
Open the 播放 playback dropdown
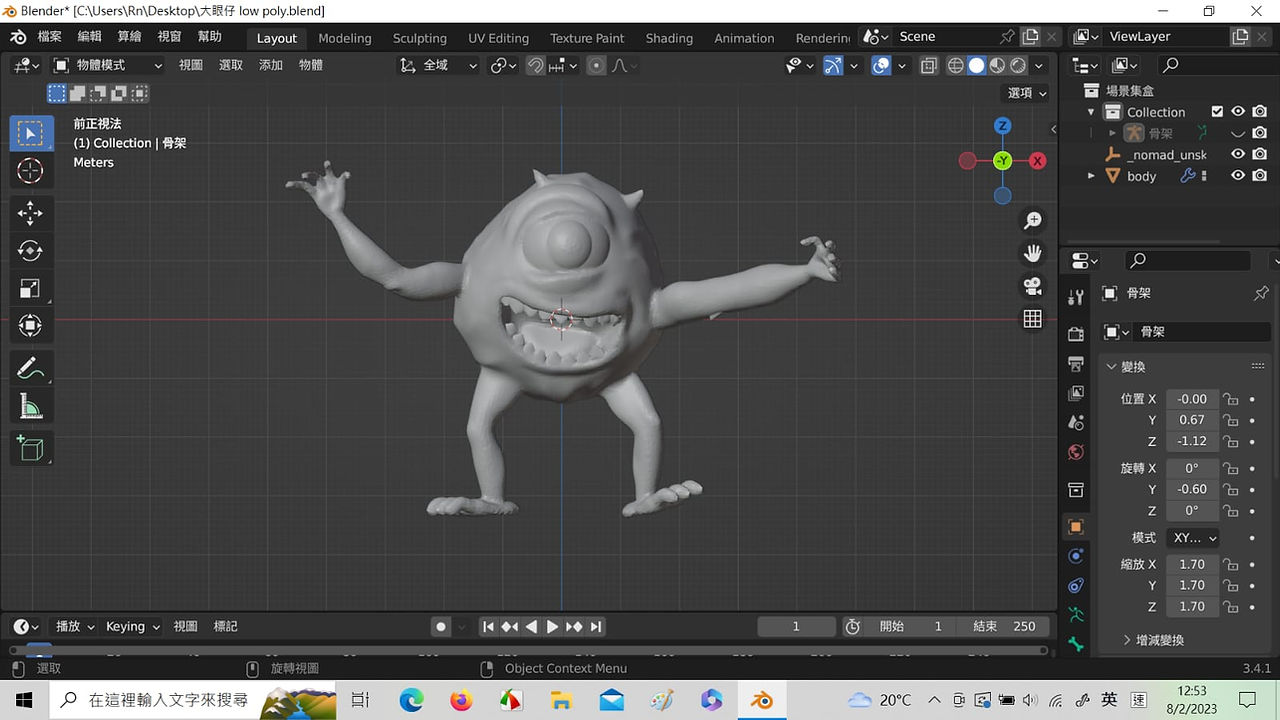75,627
